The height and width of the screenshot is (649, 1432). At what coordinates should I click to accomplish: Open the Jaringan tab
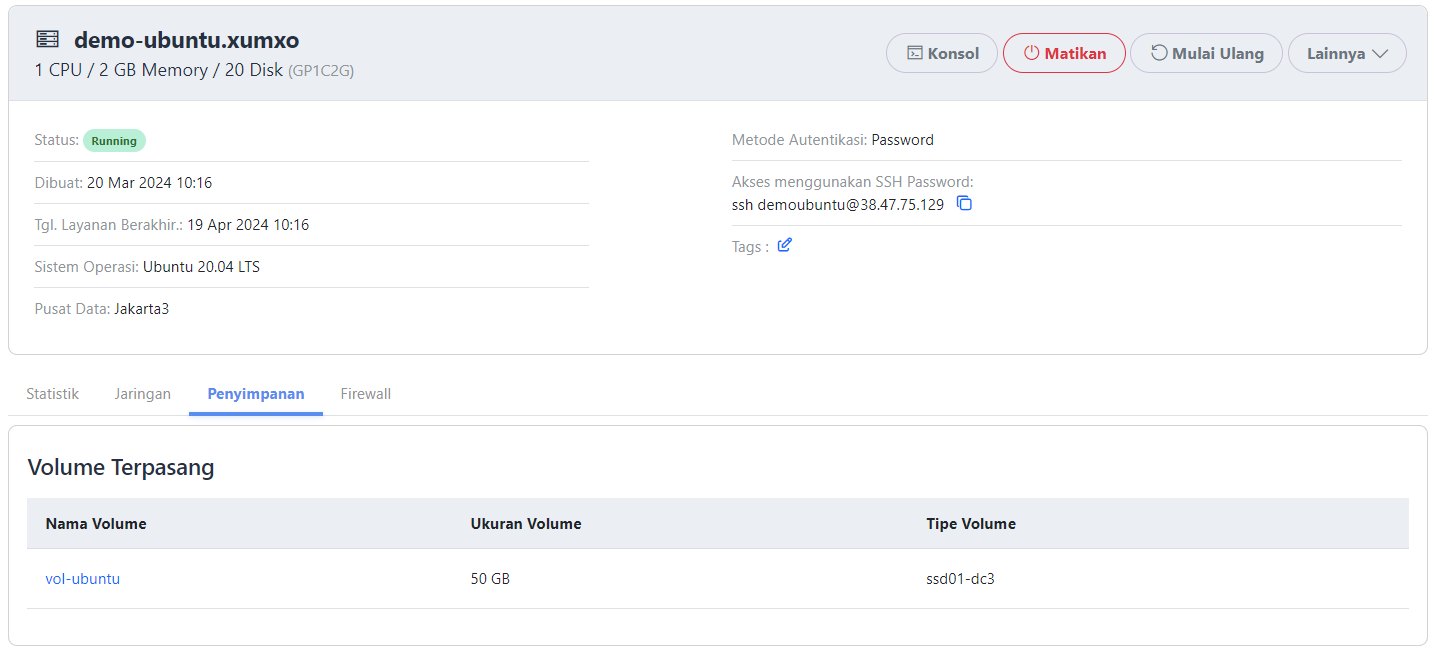[x=142, y=393]
